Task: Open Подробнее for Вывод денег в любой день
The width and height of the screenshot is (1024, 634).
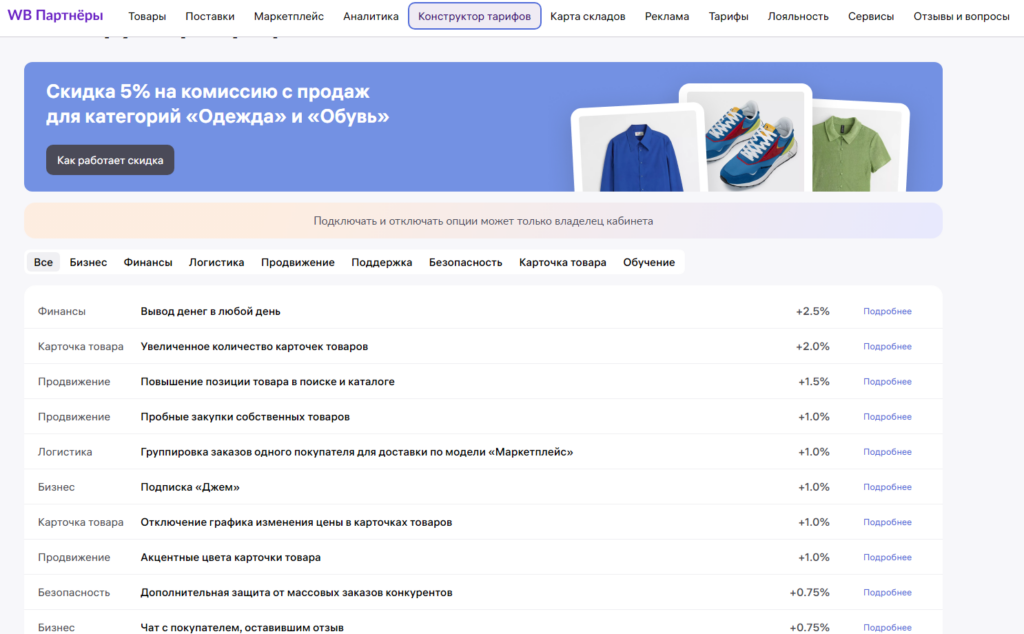Action: (x=887, y=311)
